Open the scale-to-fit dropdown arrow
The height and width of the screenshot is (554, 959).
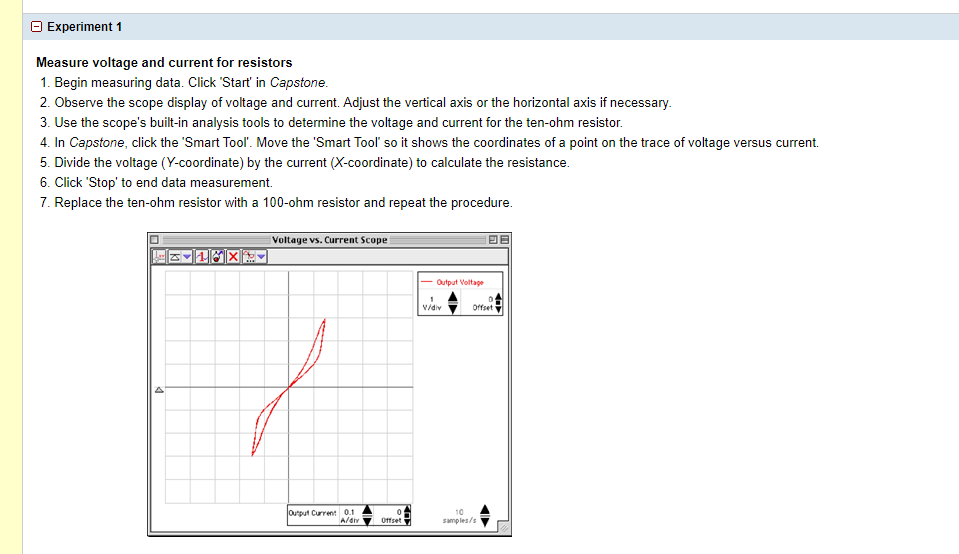coord(187,257)
